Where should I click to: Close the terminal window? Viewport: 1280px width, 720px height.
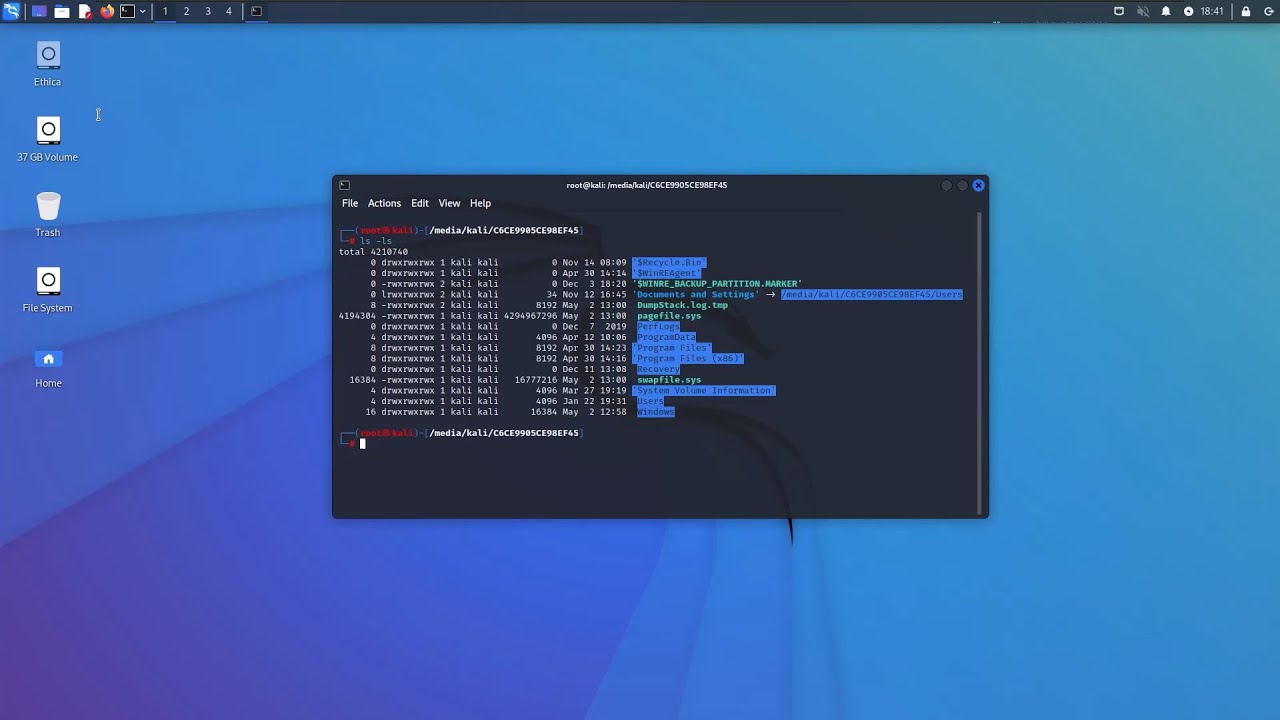coord(979,185)
